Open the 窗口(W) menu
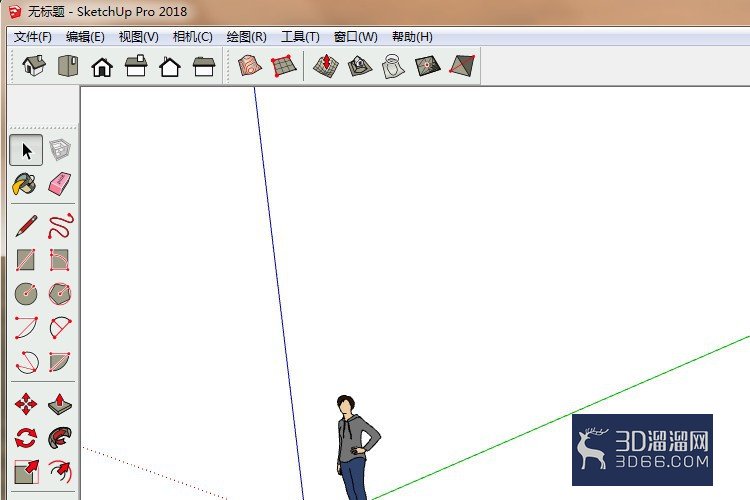Viewport: 750px width, 500px height. pyautogui.click(x=355, y=37)
